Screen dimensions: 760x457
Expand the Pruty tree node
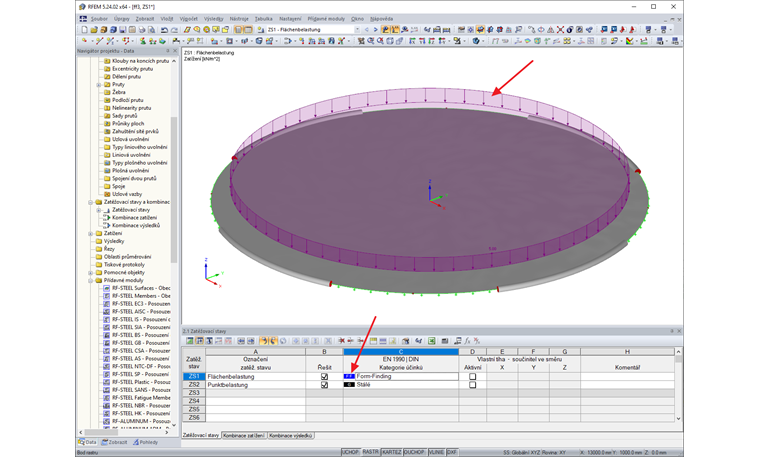tap(98, 84)
